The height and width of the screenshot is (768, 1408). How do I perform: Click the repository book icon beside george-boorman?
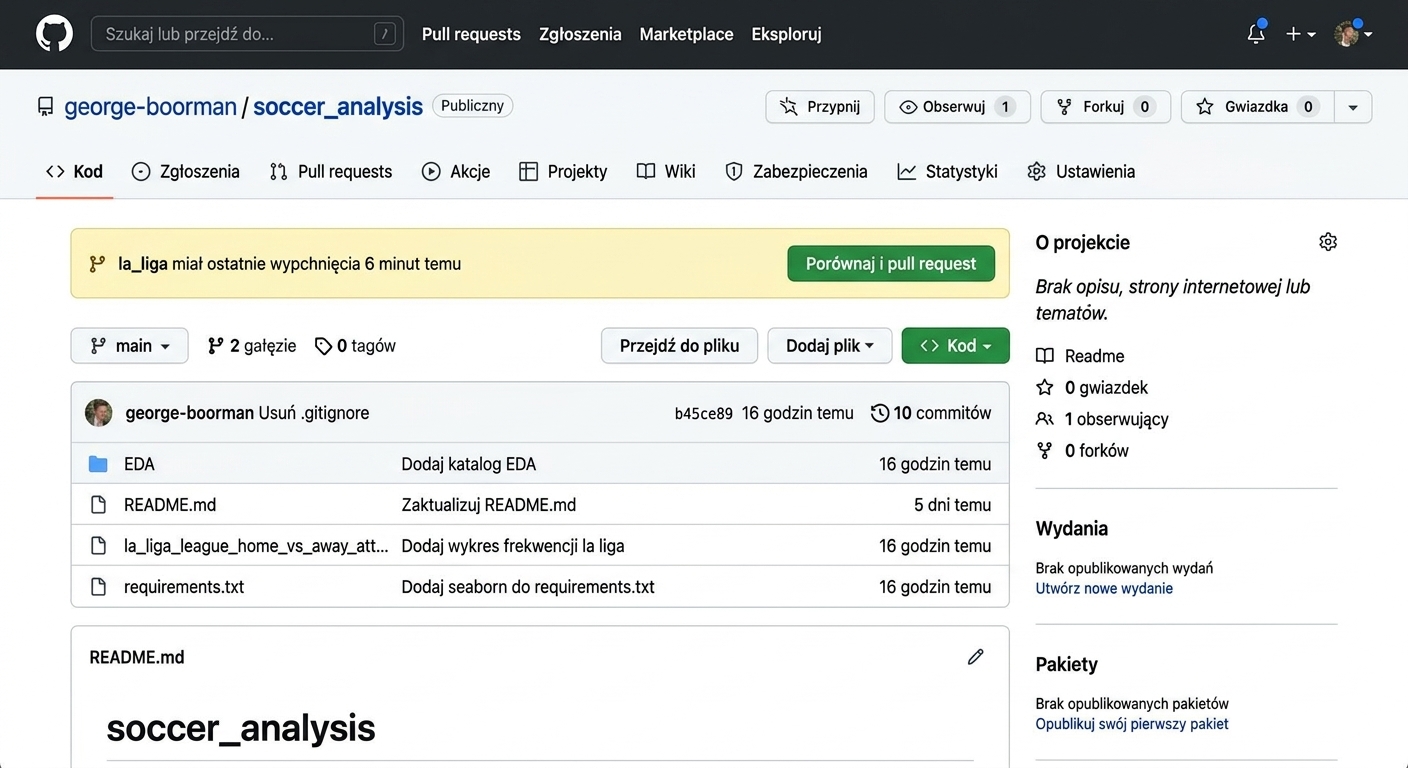tap(45, 106)
